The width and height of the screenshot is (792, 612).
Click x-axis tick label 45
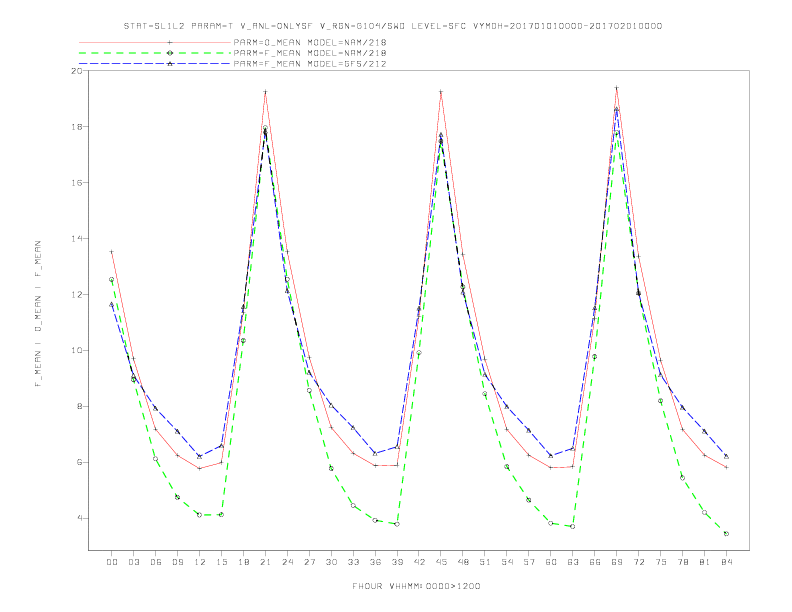point(441,562)
